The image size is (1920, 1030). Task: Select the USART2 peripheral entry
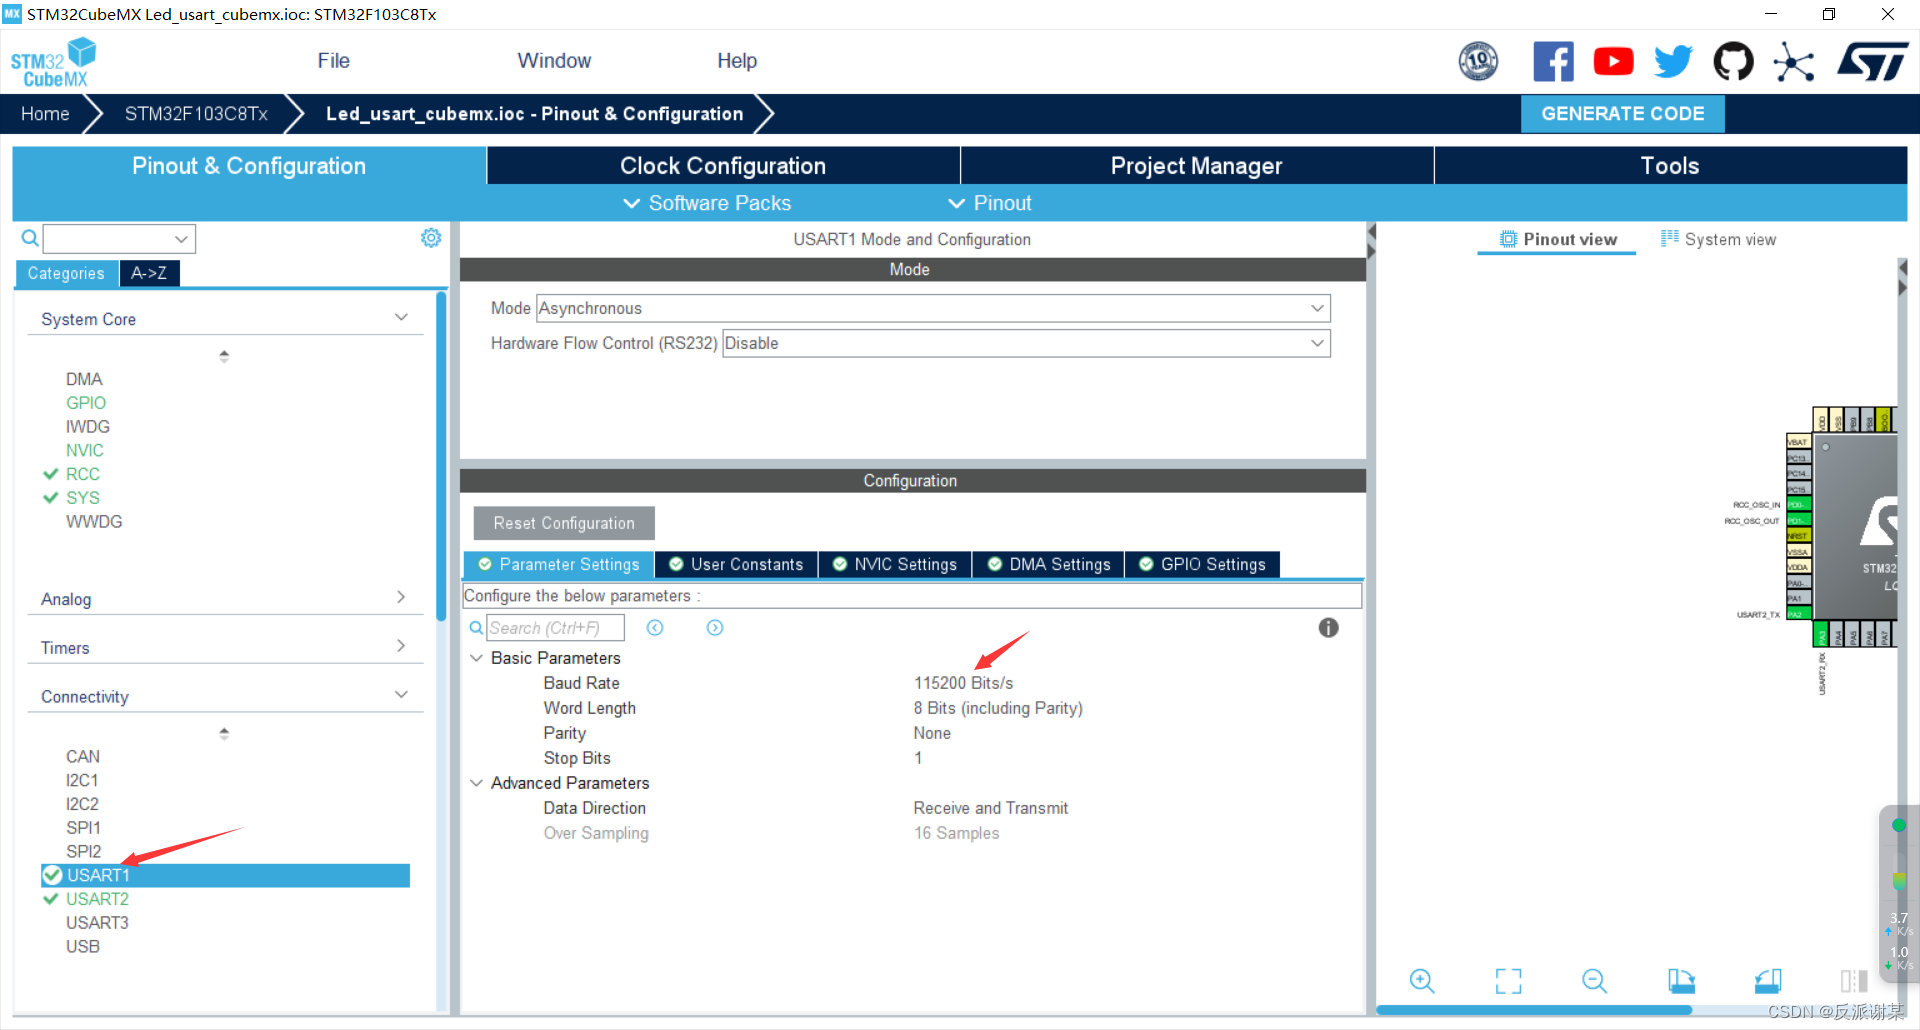pos(97,899)
